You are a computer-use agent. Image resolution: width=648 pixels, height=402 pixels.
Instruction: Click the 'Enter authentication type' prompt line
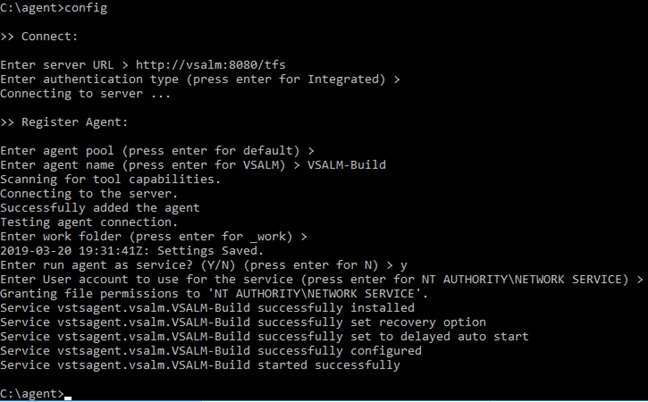click(x=200, y=79)
